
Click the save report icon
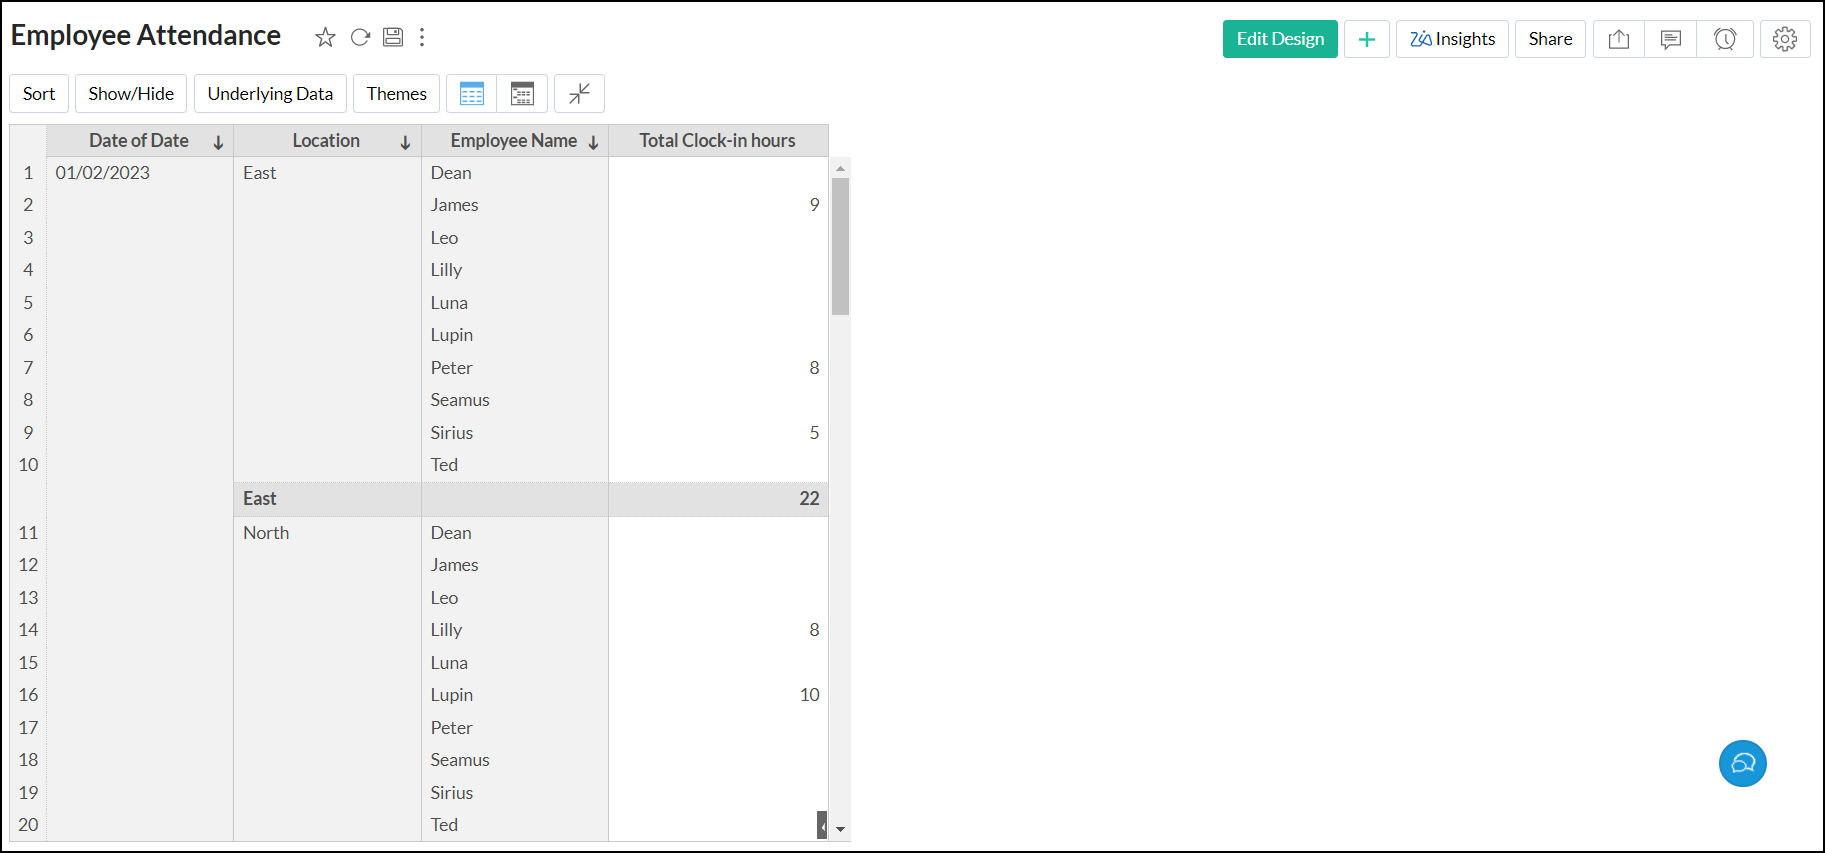click(x=393, y=38)
